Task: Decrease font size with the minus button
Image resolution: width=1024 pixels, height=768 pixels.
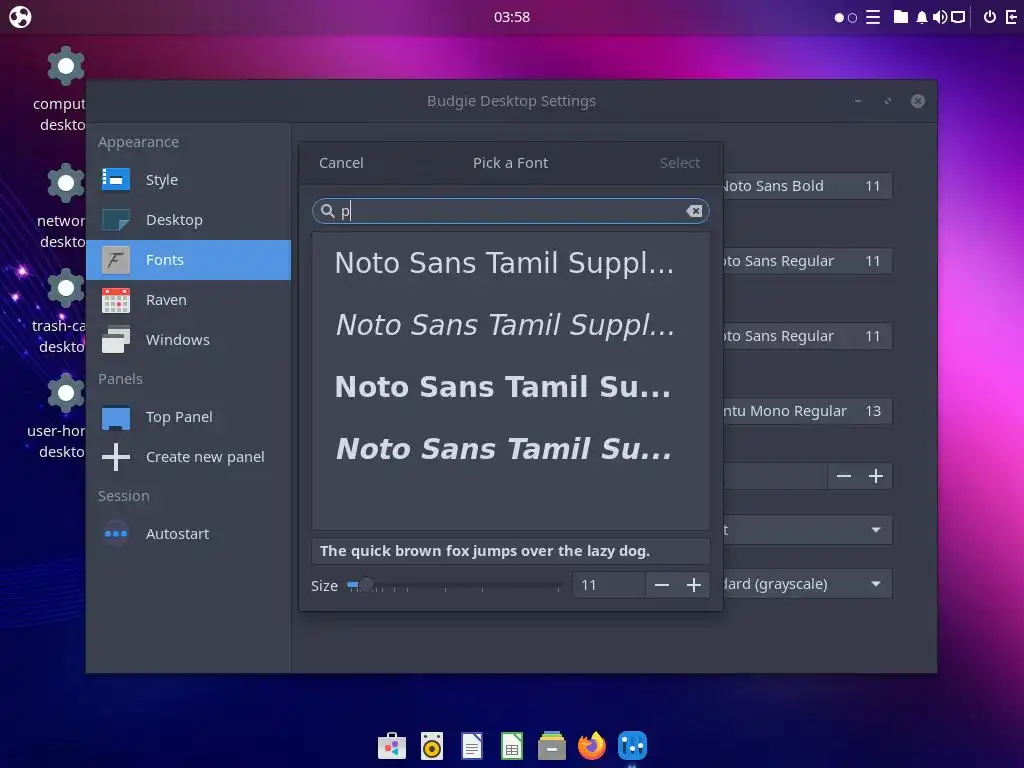Action: click(662, 585)
